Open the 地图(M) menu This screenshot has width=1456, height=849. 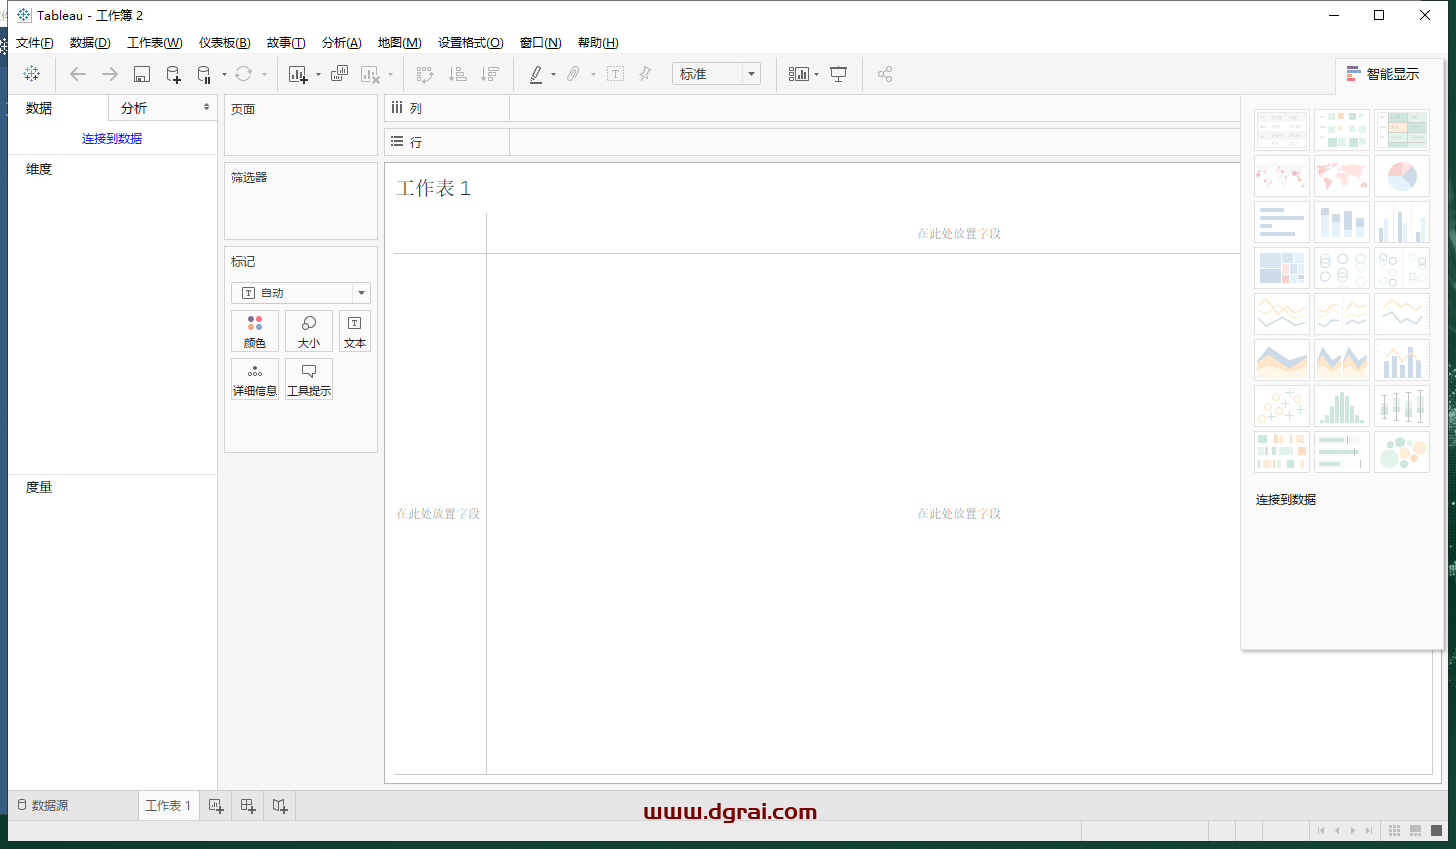click(400, 43)
